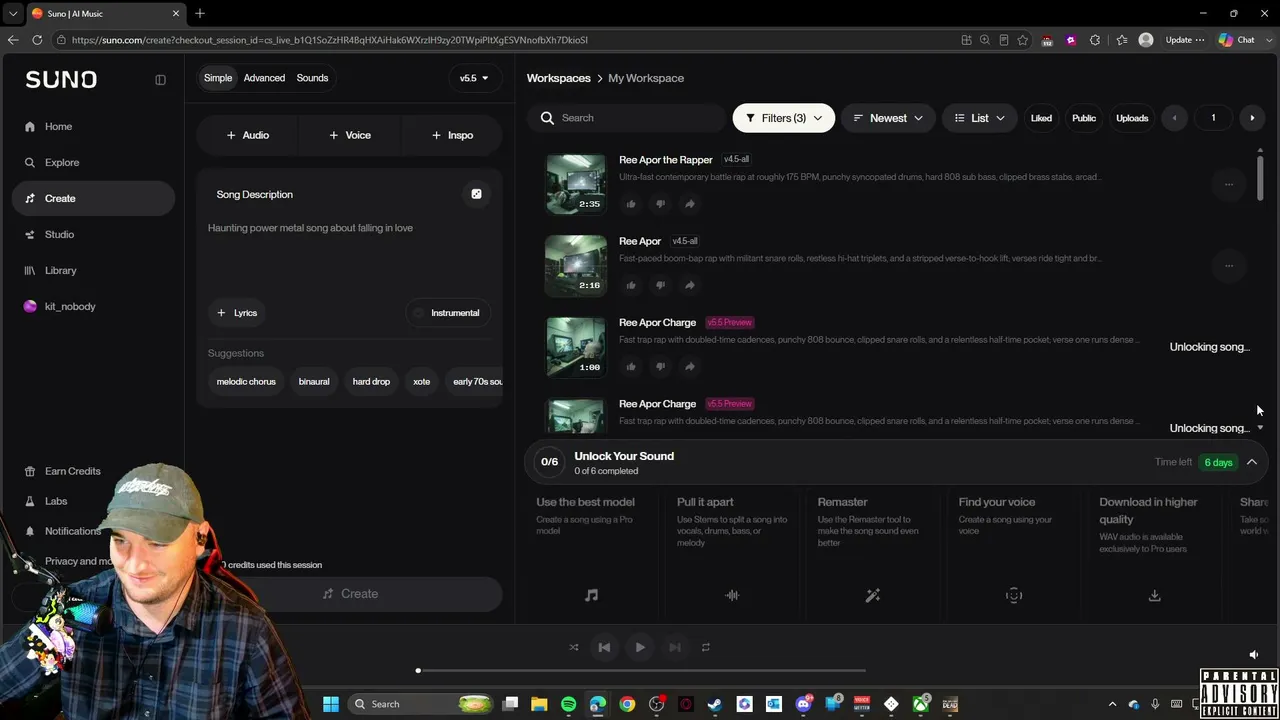
Task: Open the Filters (3) dropdown
Action: [783, 118]
